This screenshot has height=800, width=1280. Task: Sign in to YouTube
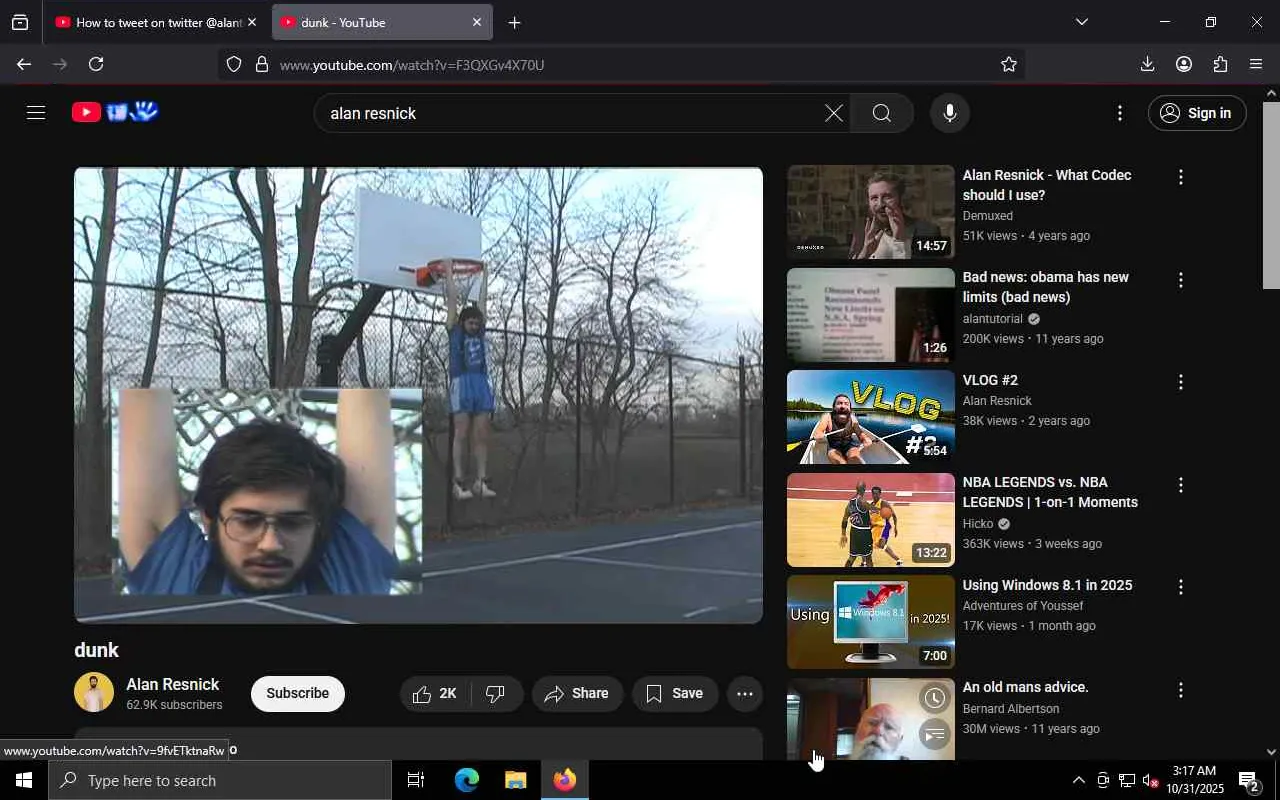click(1197, 113)
